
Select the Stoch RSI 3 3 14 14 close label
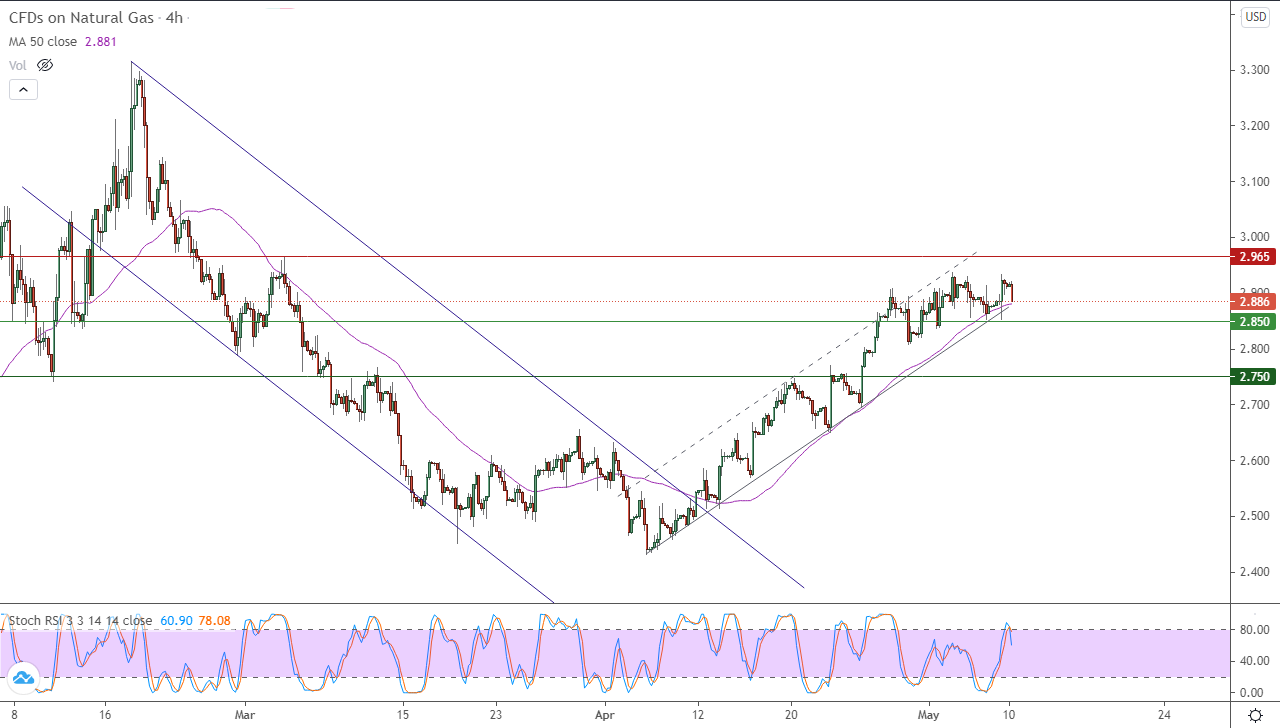pos(80,621)
